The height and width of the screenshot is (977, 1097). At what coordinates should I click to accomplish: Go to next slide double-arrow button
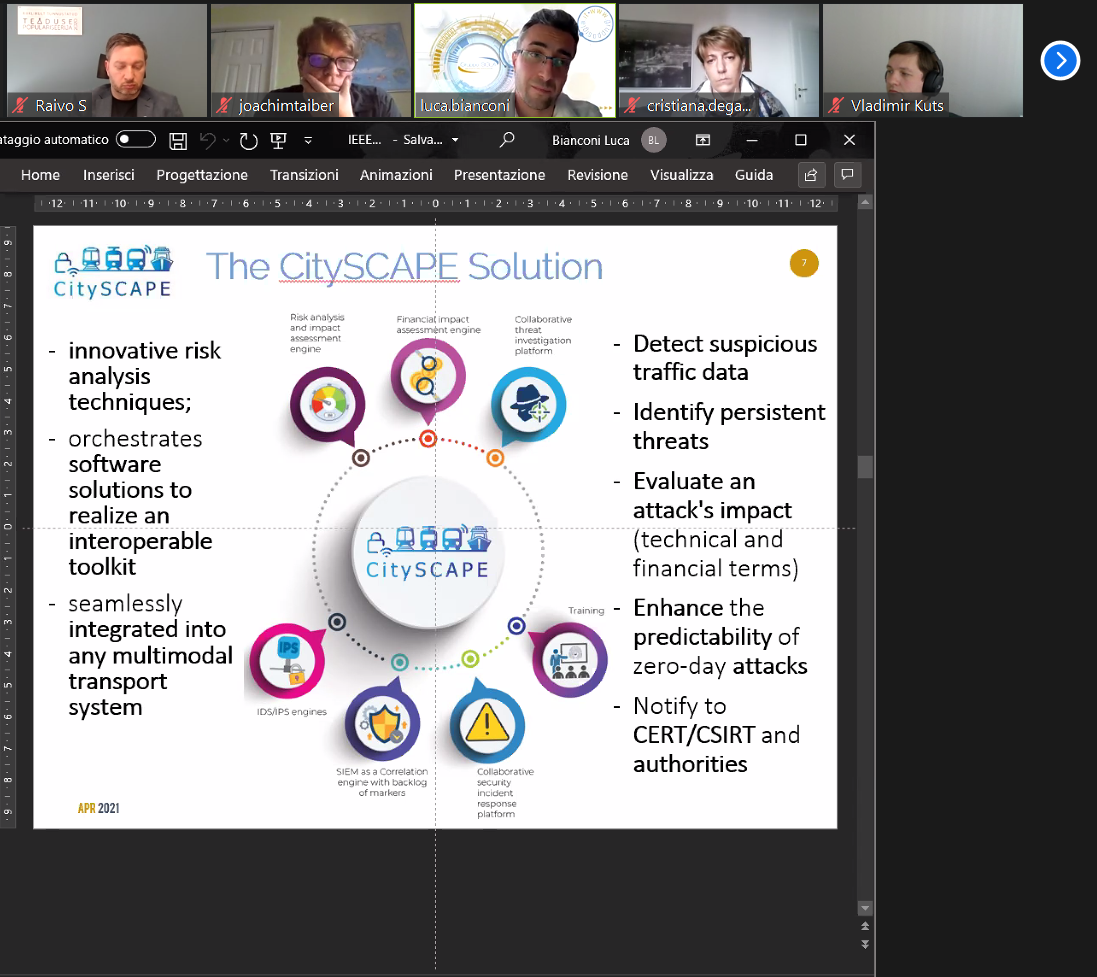865,945
